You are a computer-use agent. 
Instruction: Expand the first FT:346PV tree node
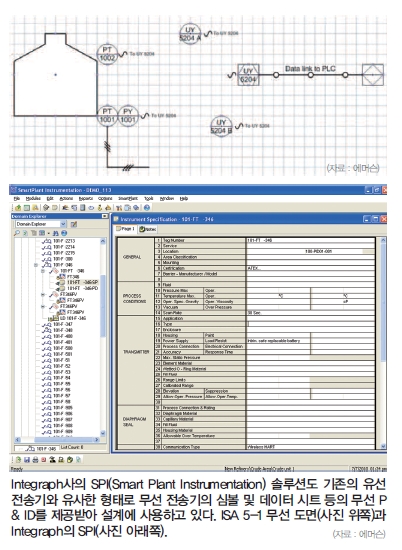(x=43, y=295)
